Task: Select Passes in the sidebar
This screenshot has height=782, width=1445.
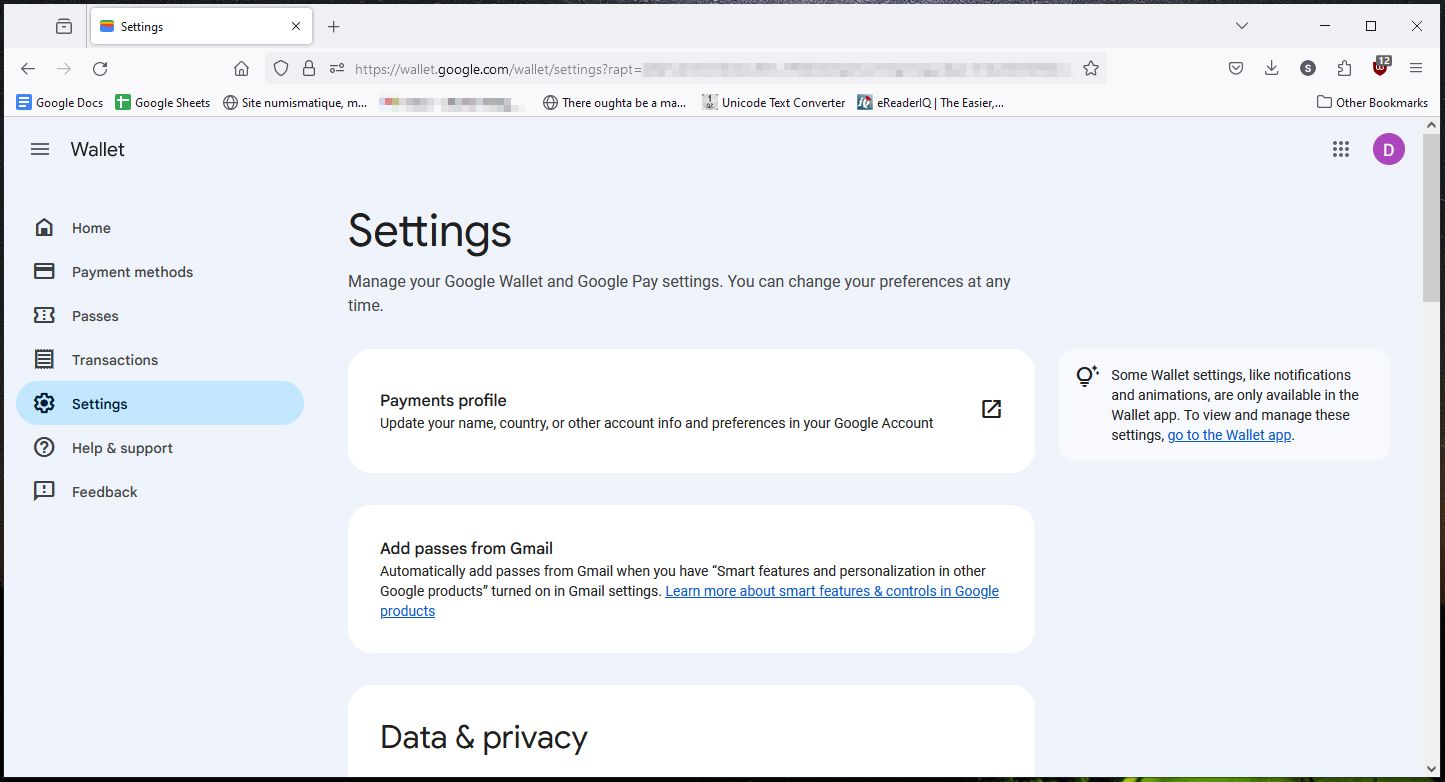Action: pos(160,316)
